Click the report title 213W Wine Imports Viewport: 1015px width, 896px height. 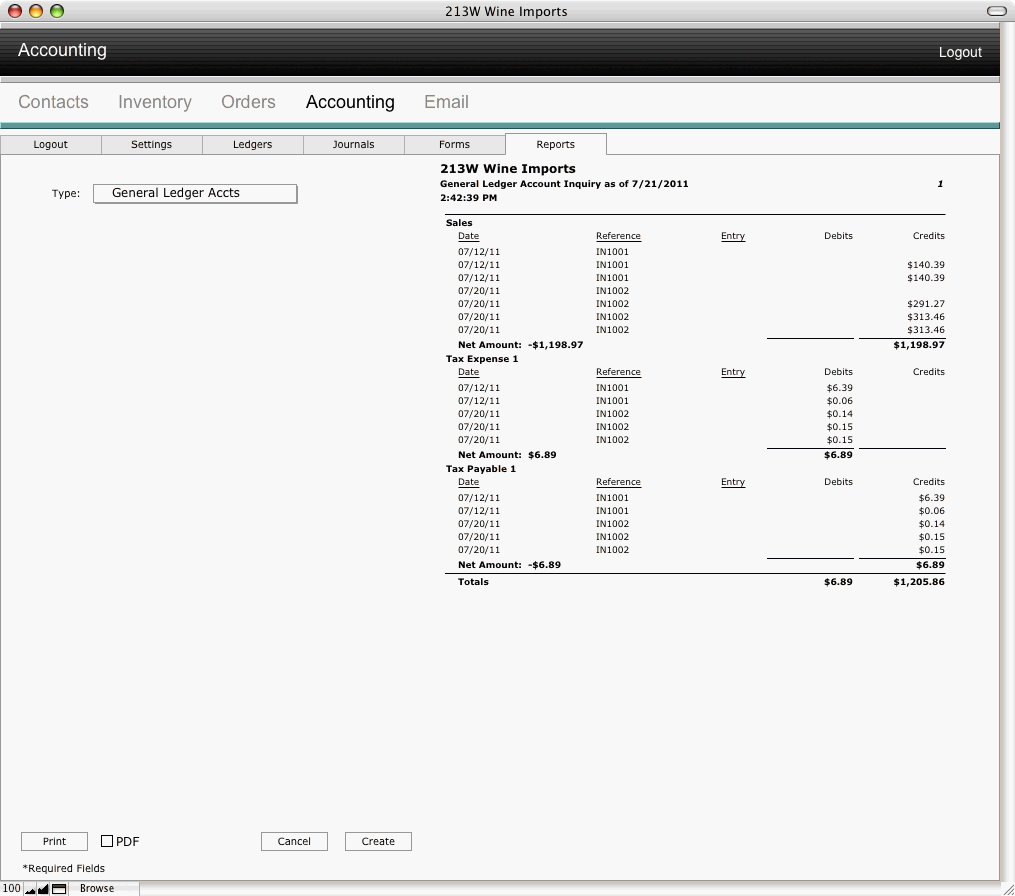508,168
